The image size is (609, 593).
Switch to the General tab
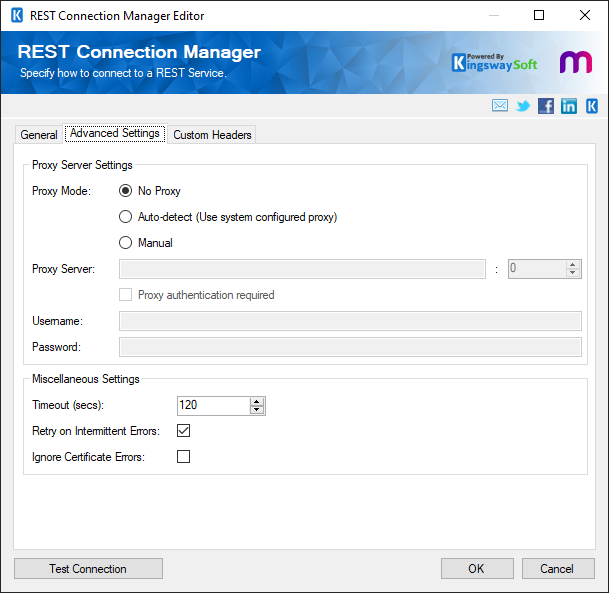(39, 135)
